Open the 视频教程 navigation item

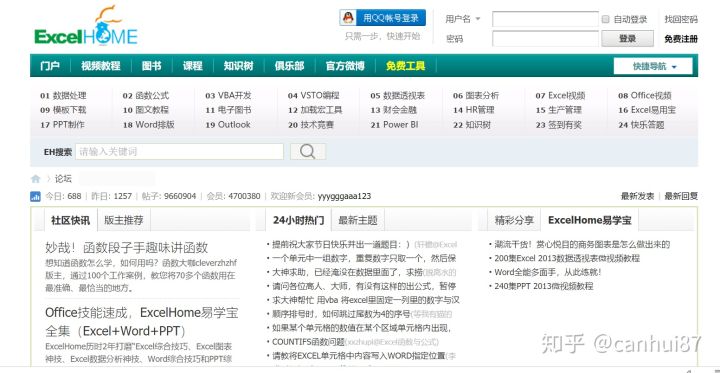(x=101, y=66)
